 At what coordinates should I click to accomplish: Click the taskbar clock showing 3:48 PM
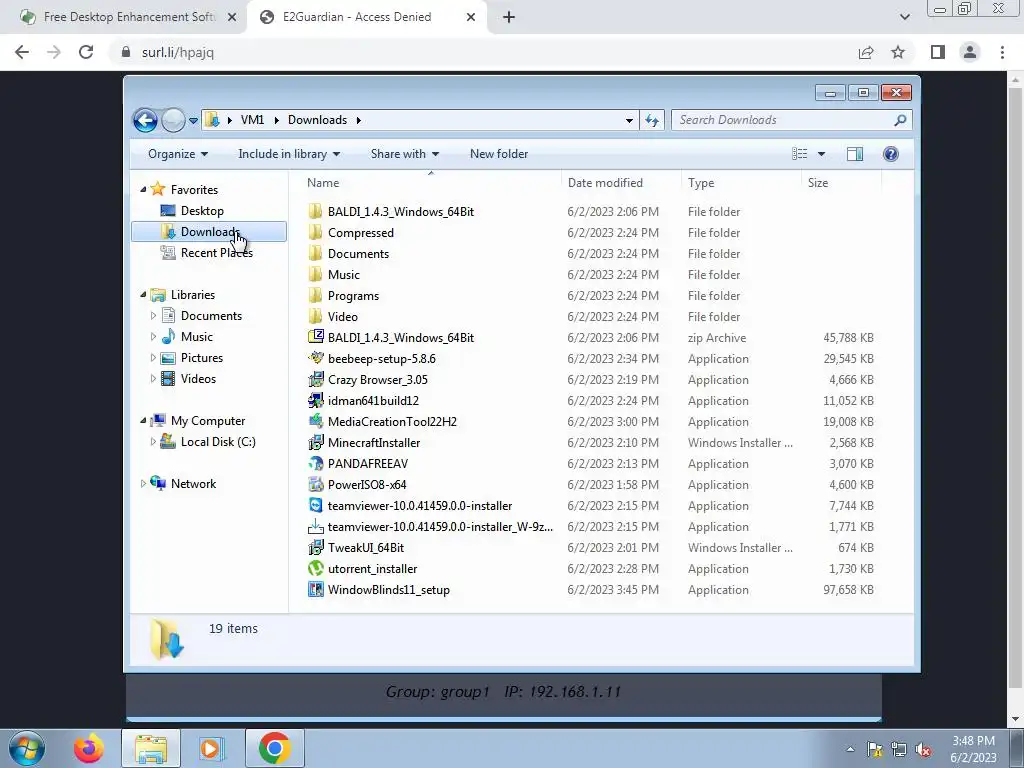(x=973, y=749)
